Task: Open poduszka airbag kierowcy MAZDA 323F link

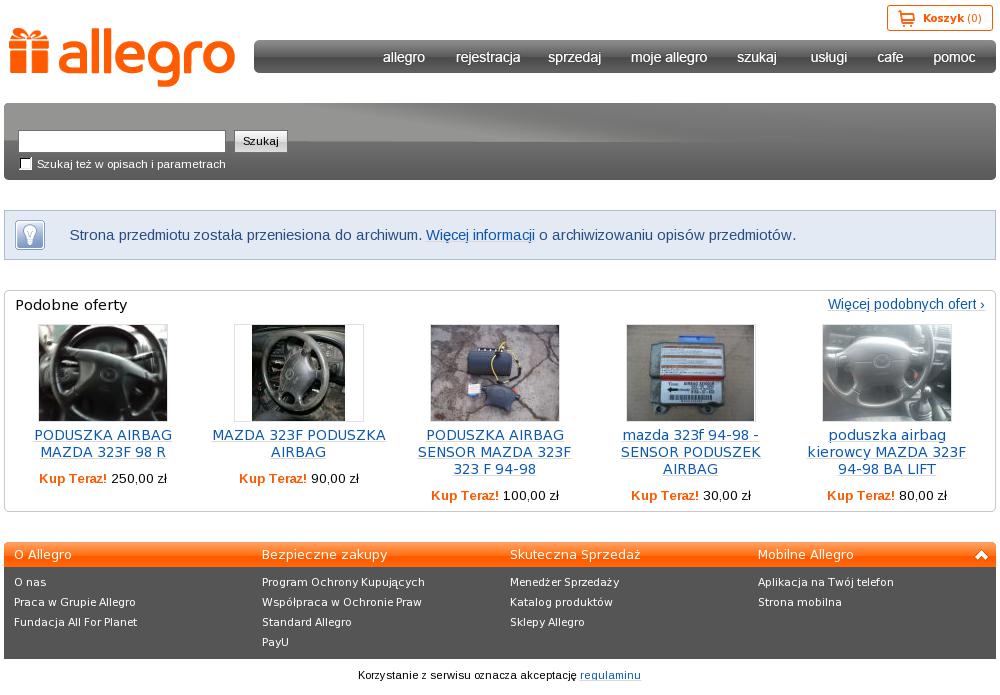Action: (886, 452)
